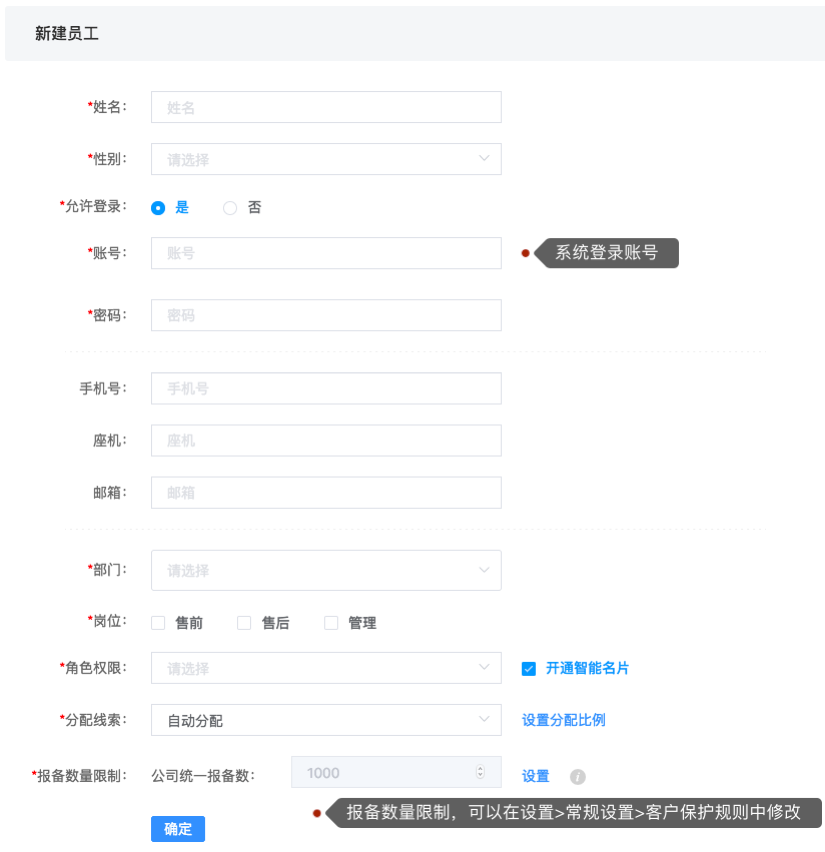Focus the 邮箱 input field
This screenshot has width=825, height=852.
pos(326,493)
